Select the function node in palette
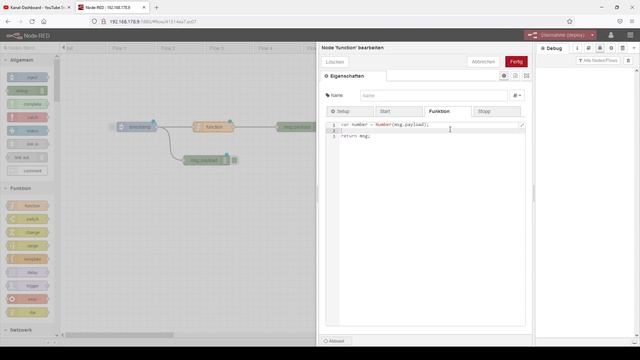The height and width of the screenshot is (360, 640). click(28, 206)
